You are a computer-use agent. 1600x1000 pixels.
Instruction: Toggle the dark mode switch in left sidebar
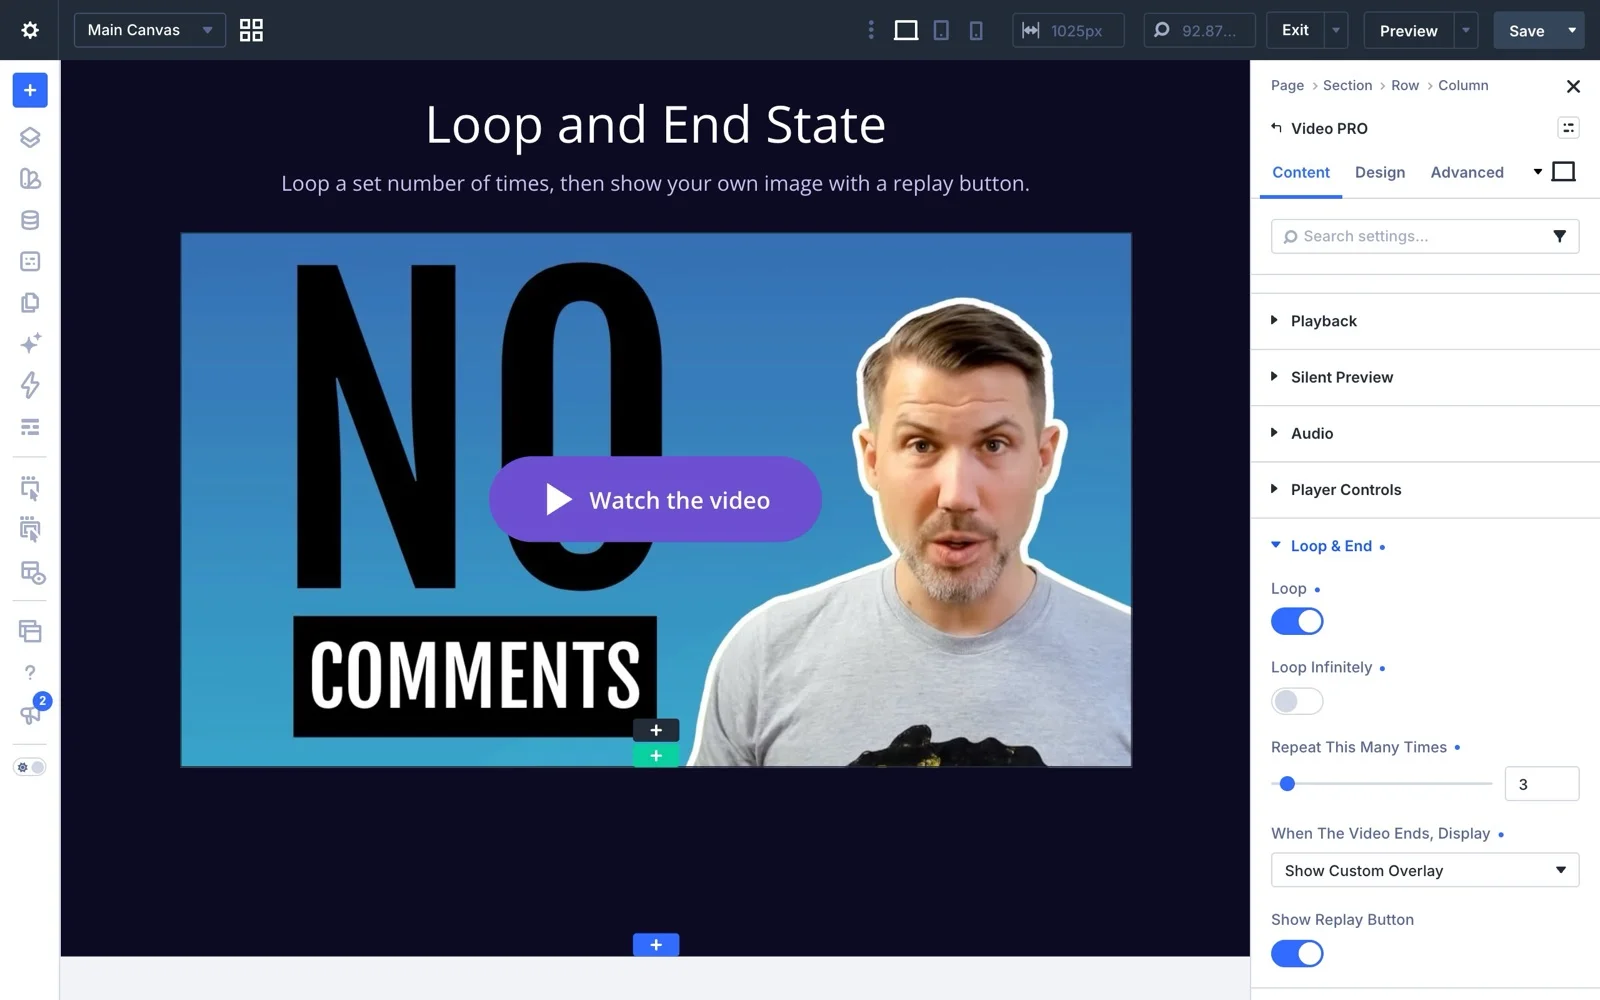coord(30,767)
